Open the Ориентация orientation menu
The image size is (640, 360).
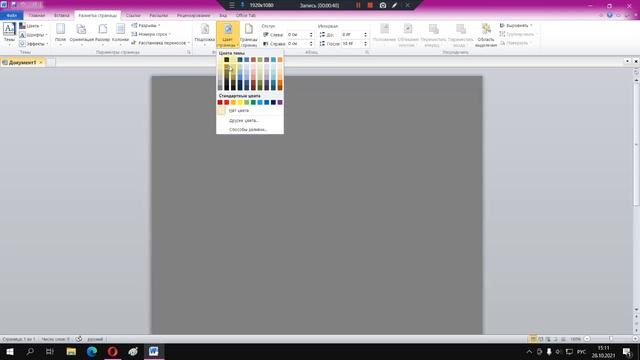coord(81,34)
